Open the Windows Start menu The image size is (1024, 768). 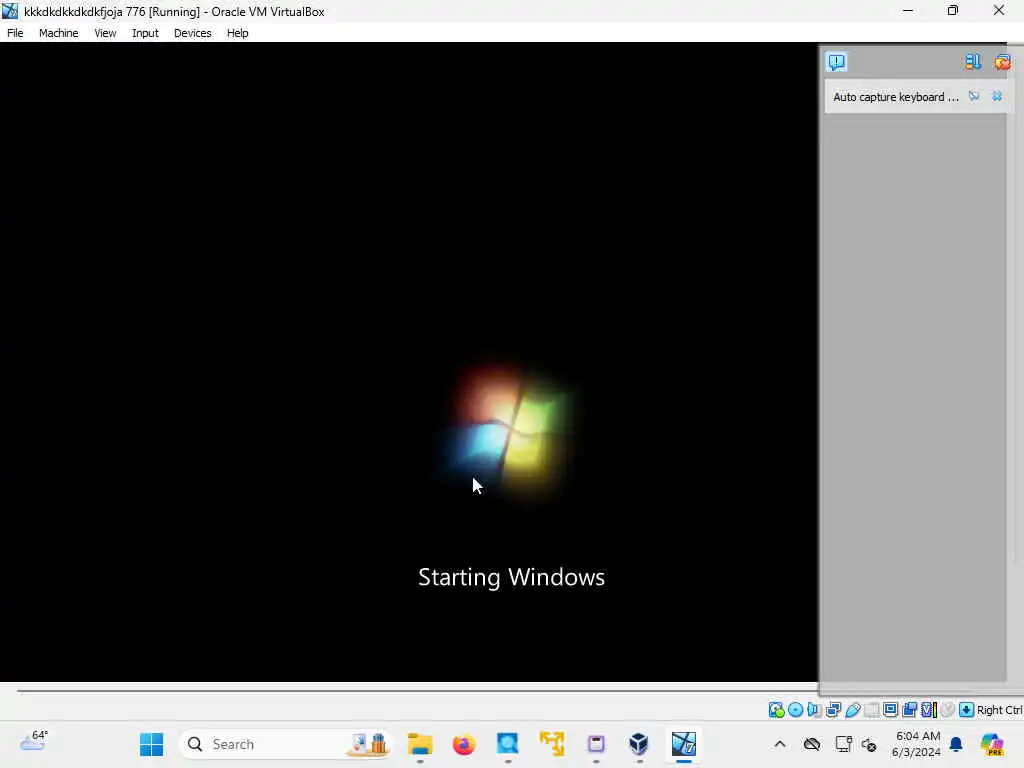pyautogui.click(x=152, y=744)
